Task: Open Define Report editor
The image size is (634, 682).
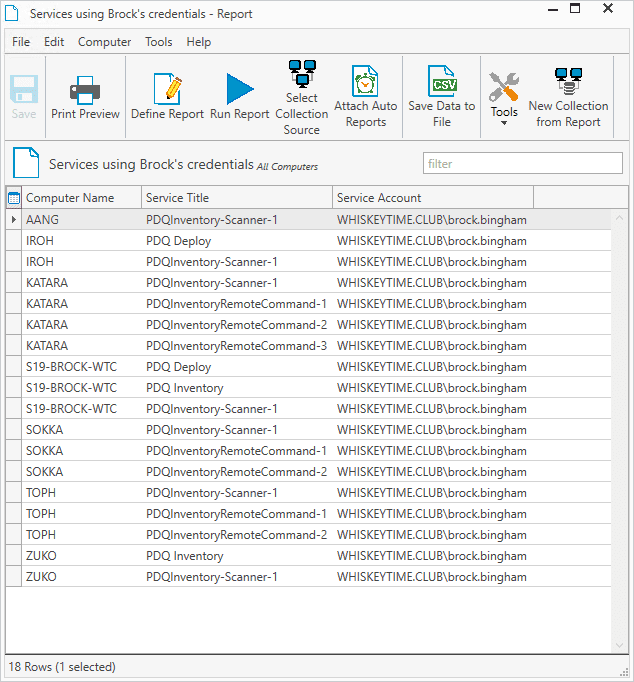Action: pos(167,97)
